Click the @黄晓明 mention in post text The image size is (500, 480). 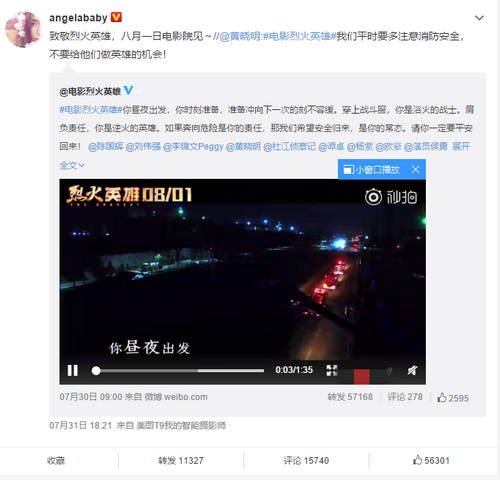pos(240,36)
